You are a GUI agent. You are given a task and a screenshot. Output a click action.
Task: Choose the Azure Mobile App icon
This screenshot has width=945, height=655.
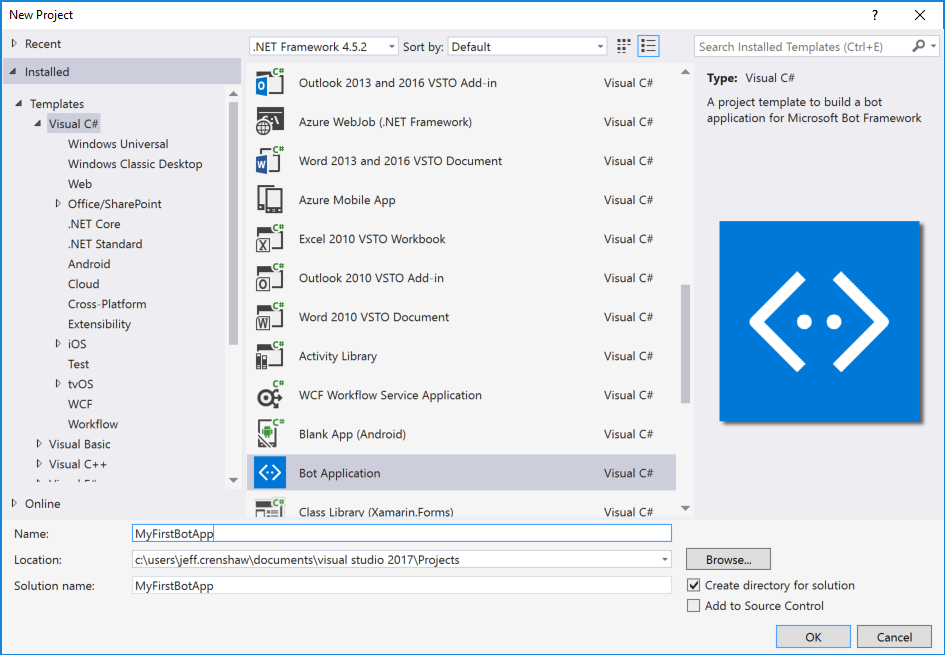[x=269, y=200]
